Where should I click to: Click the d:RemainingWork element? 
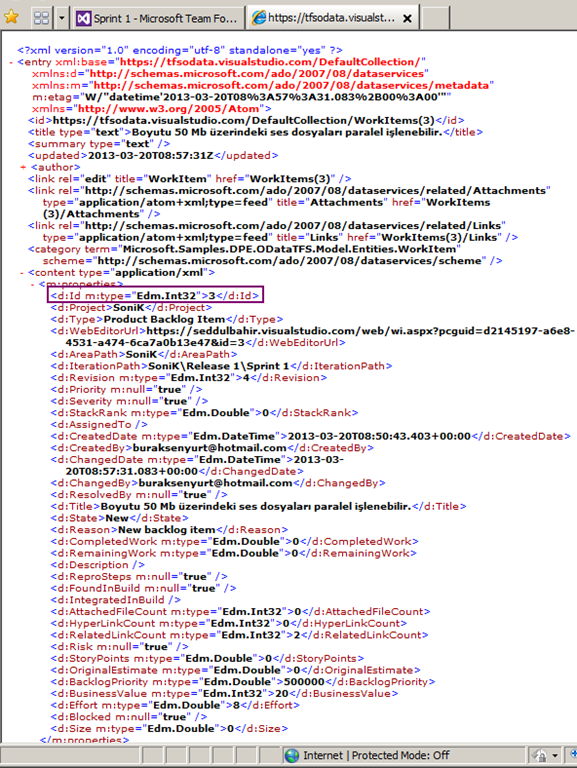(234, 553)
